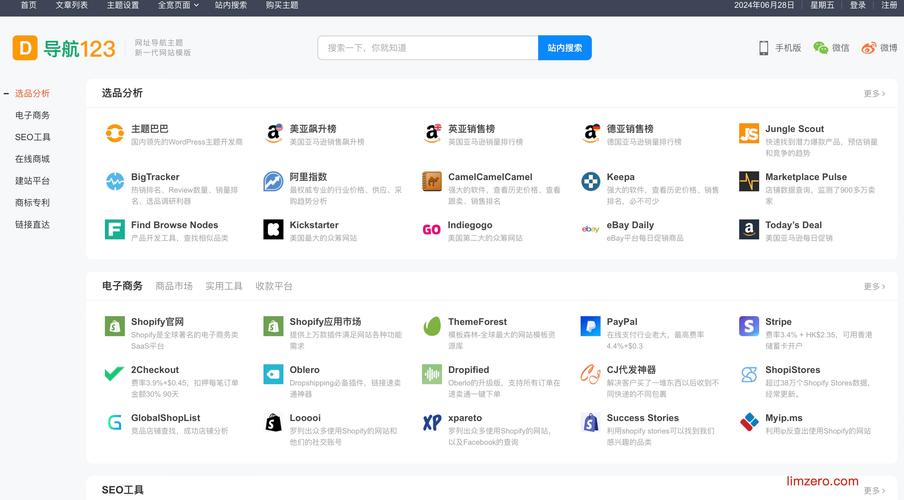Click the PayPal logo icon

tap(590, 326)
